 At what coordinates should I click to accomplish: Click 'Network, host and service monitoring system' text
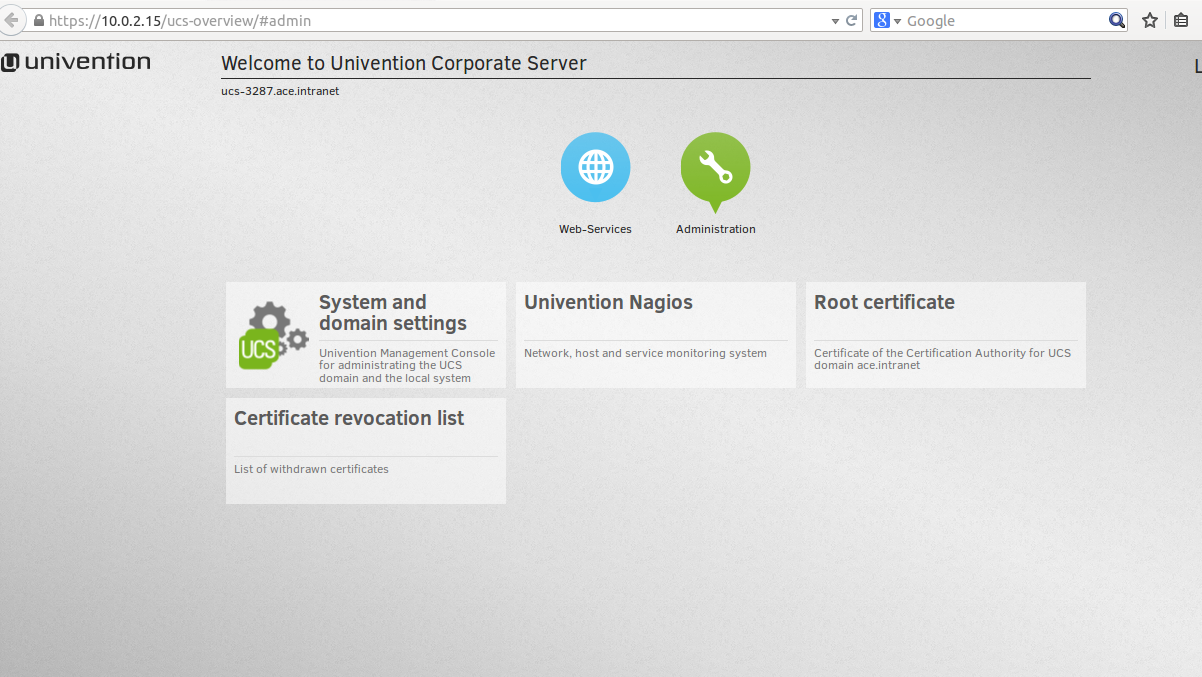(x=645, y=353)
